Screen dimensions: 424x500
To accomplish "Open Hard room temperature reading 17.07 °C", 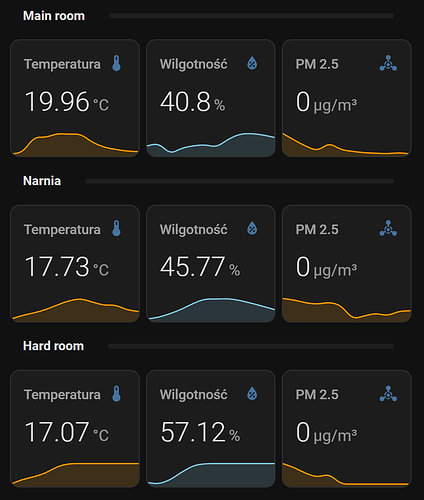I will (x=75, y=429).
